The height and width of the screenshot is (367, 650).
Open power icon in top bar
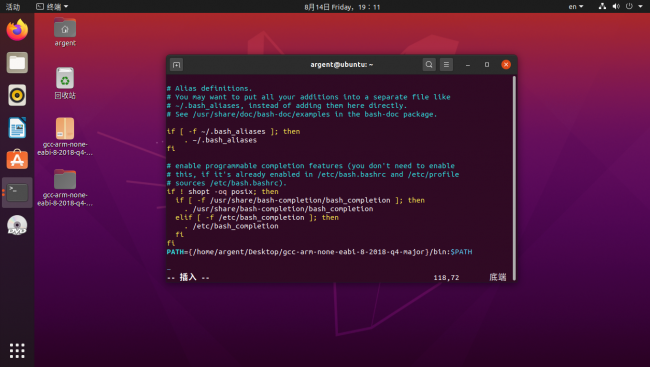pyautogui.click(x=629, y=6)
